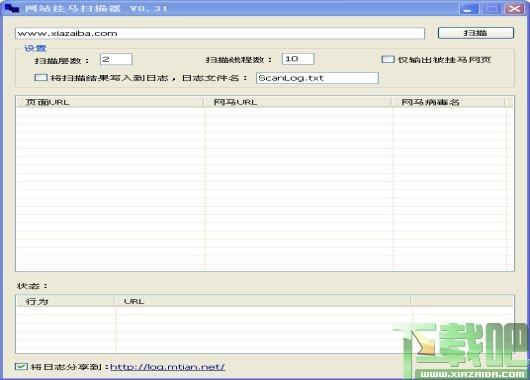Image resolution: width=530 pixels, height=380 pixels.
Task: Click the 页面URL column header
Action: coord(110,102)
